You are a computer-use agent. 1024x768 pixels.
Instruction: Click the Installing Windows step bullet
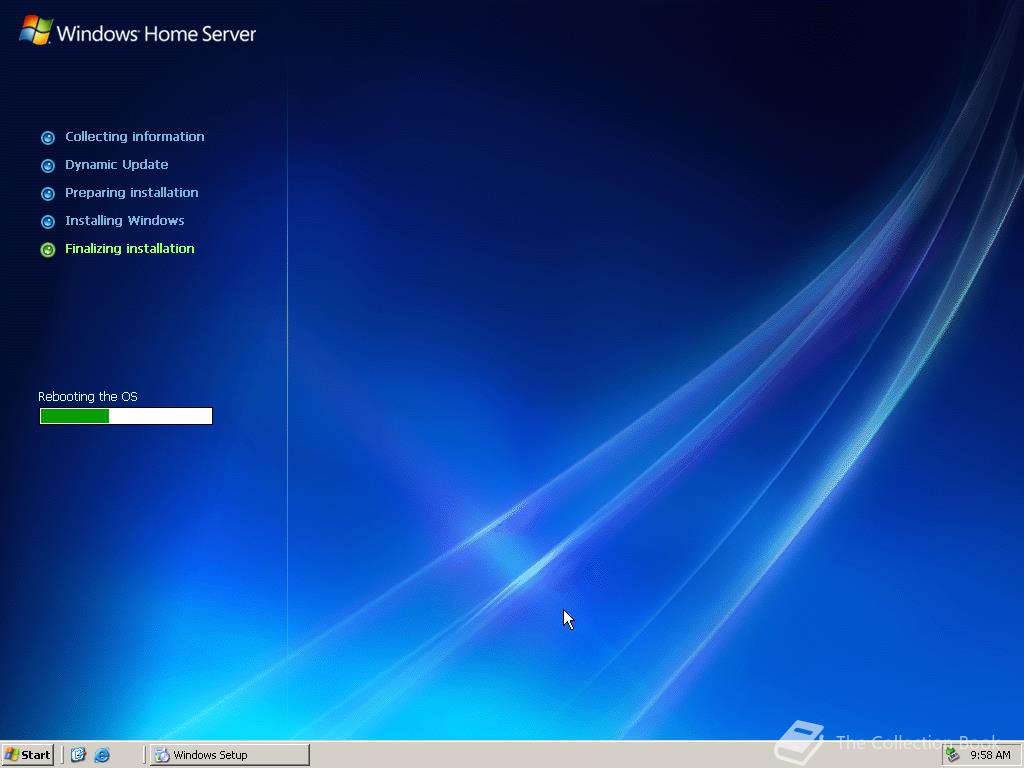(x=48, y=221)
